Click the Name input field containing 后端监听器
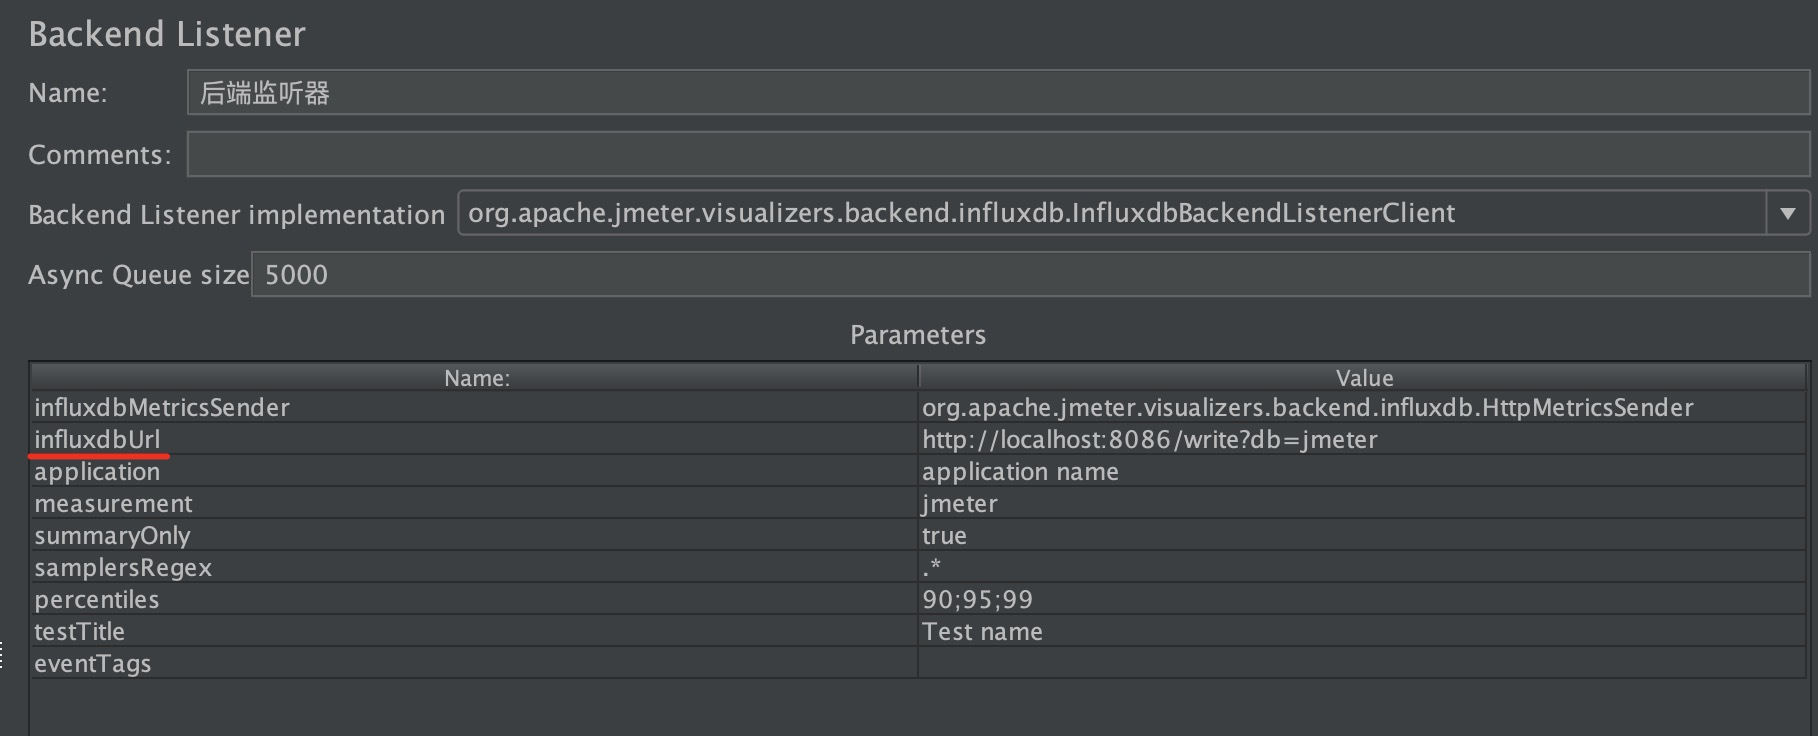 [x=998, y=92]
